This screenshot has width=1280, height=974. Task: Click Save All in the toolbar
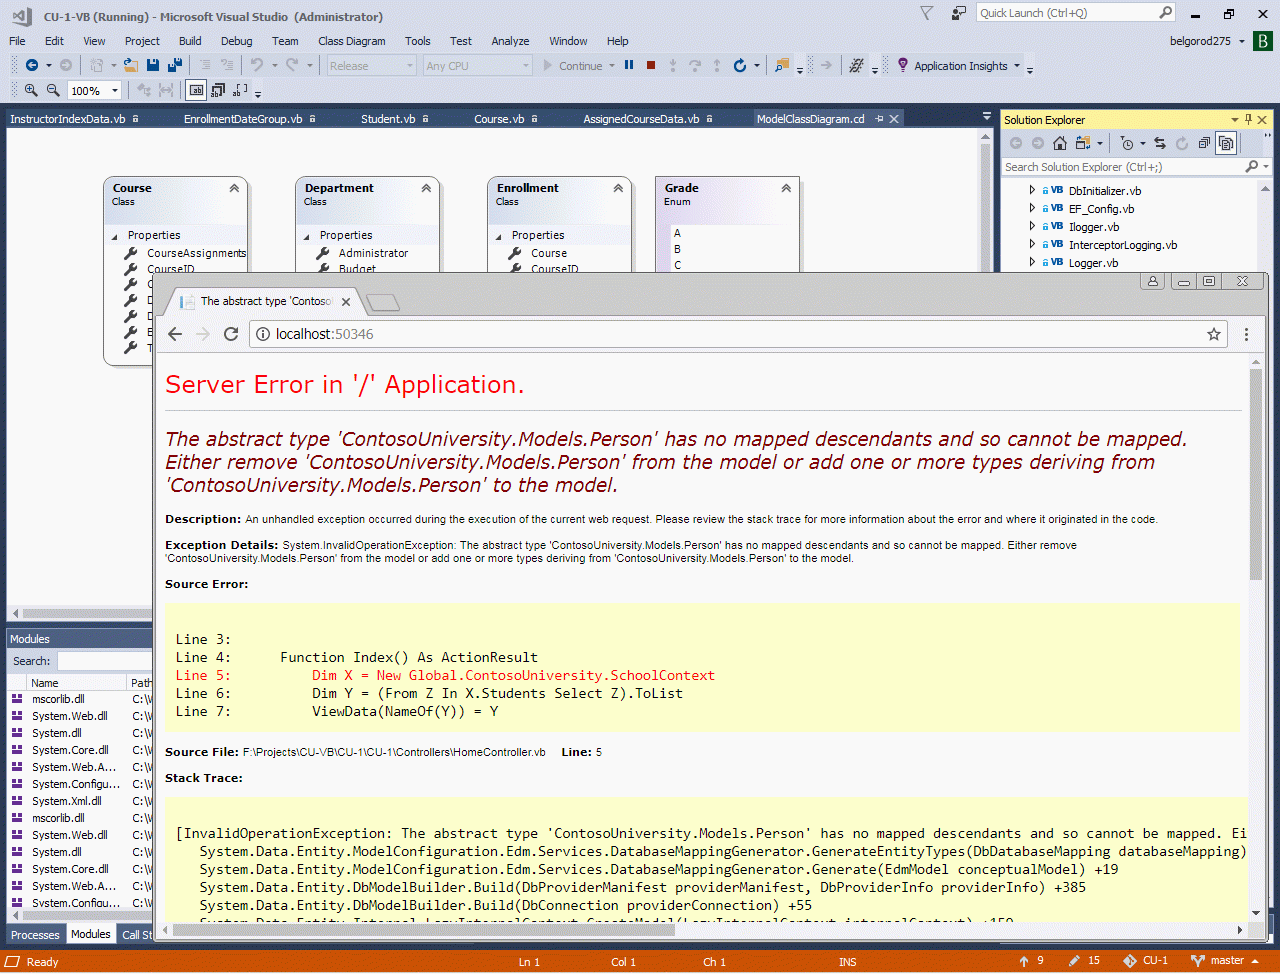click(x=174, y=66)
